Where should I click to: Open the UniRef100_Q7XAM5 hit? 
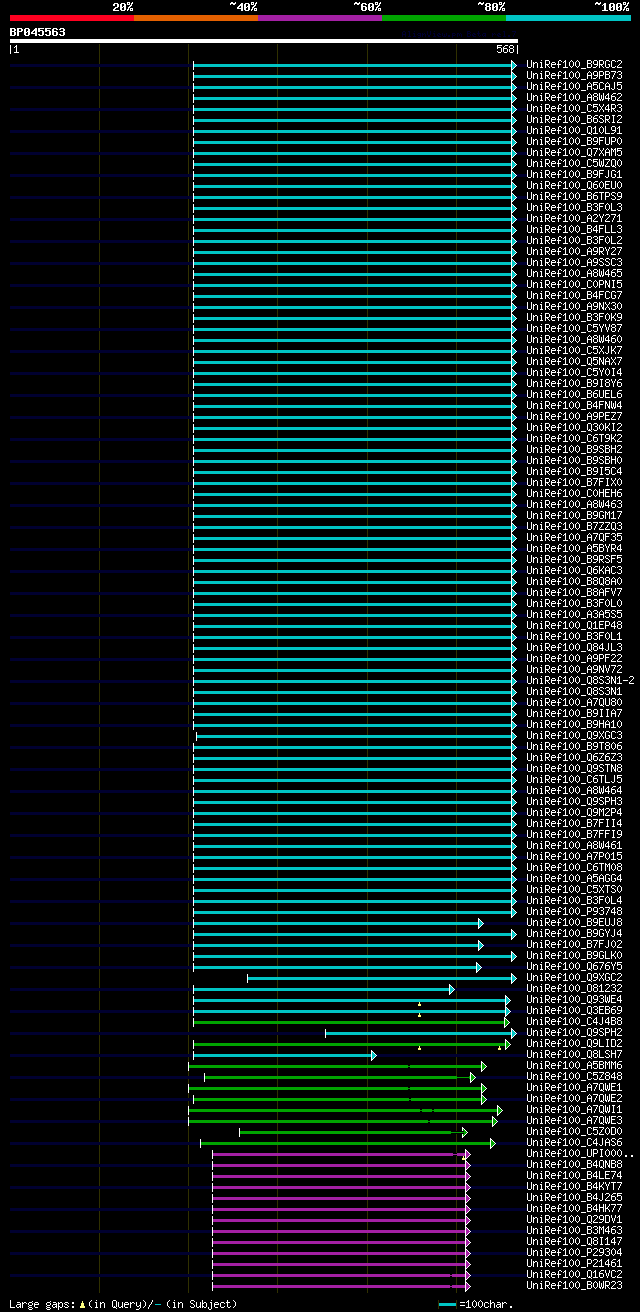[574, 152]
